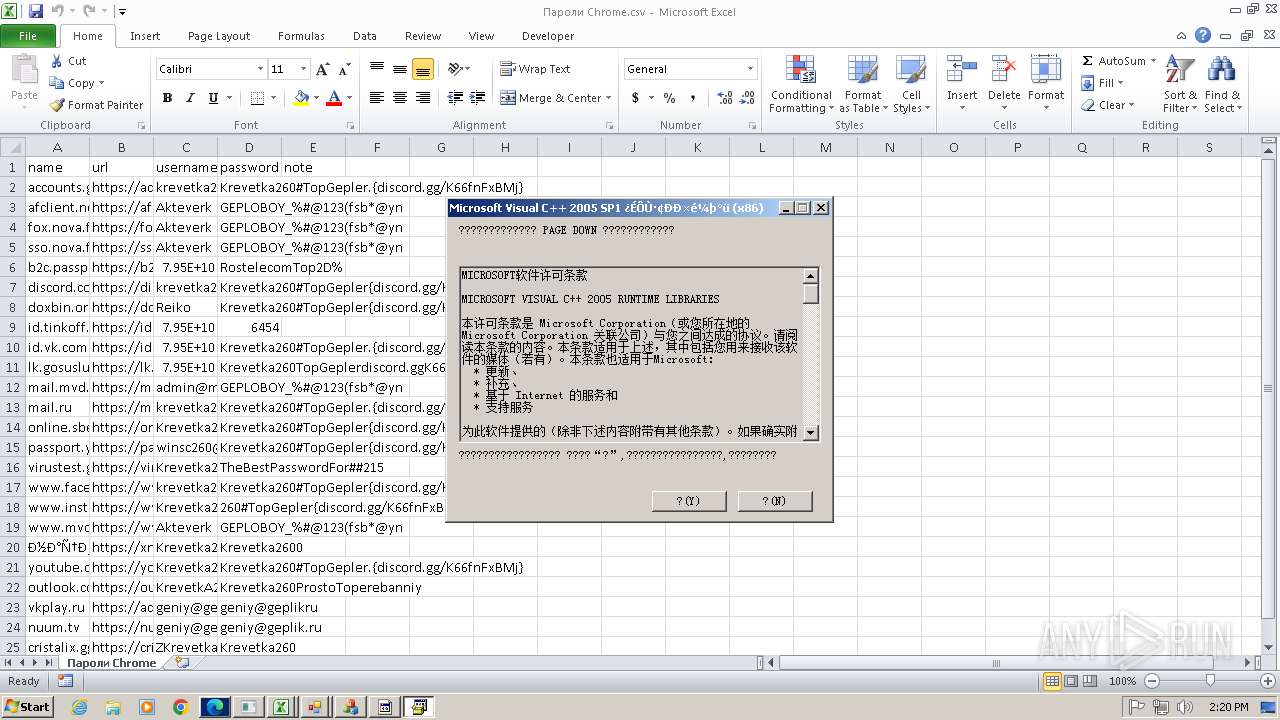This screenshot has height=720, width=1280.
Task: Click the Delete cells icon
Action: [x=1004, y=70]
